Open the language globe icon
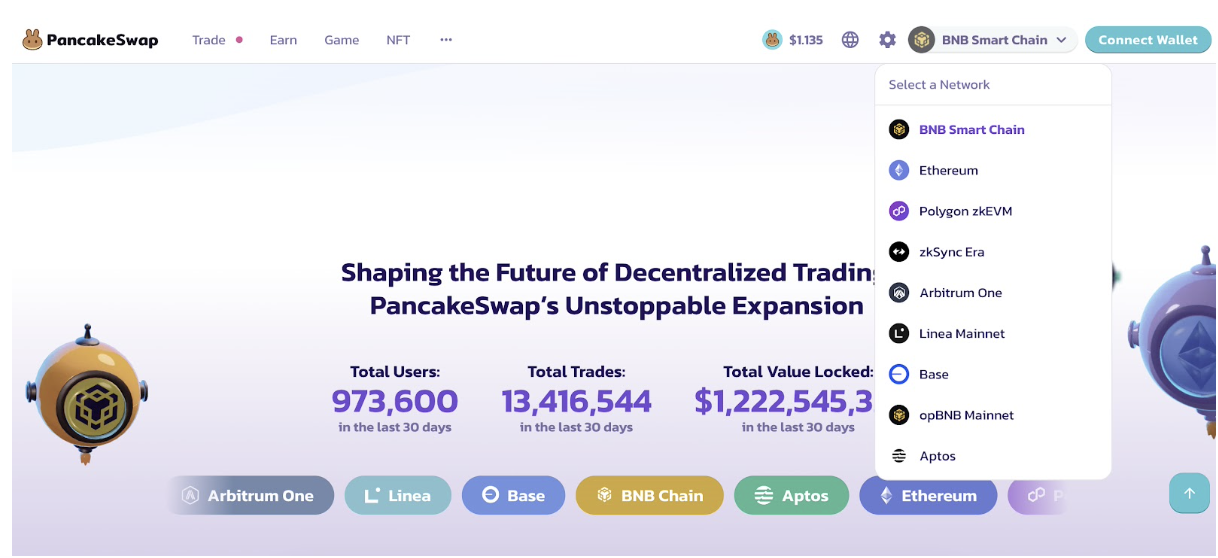This screenshot has width=1218, height=558. (850, 40)
